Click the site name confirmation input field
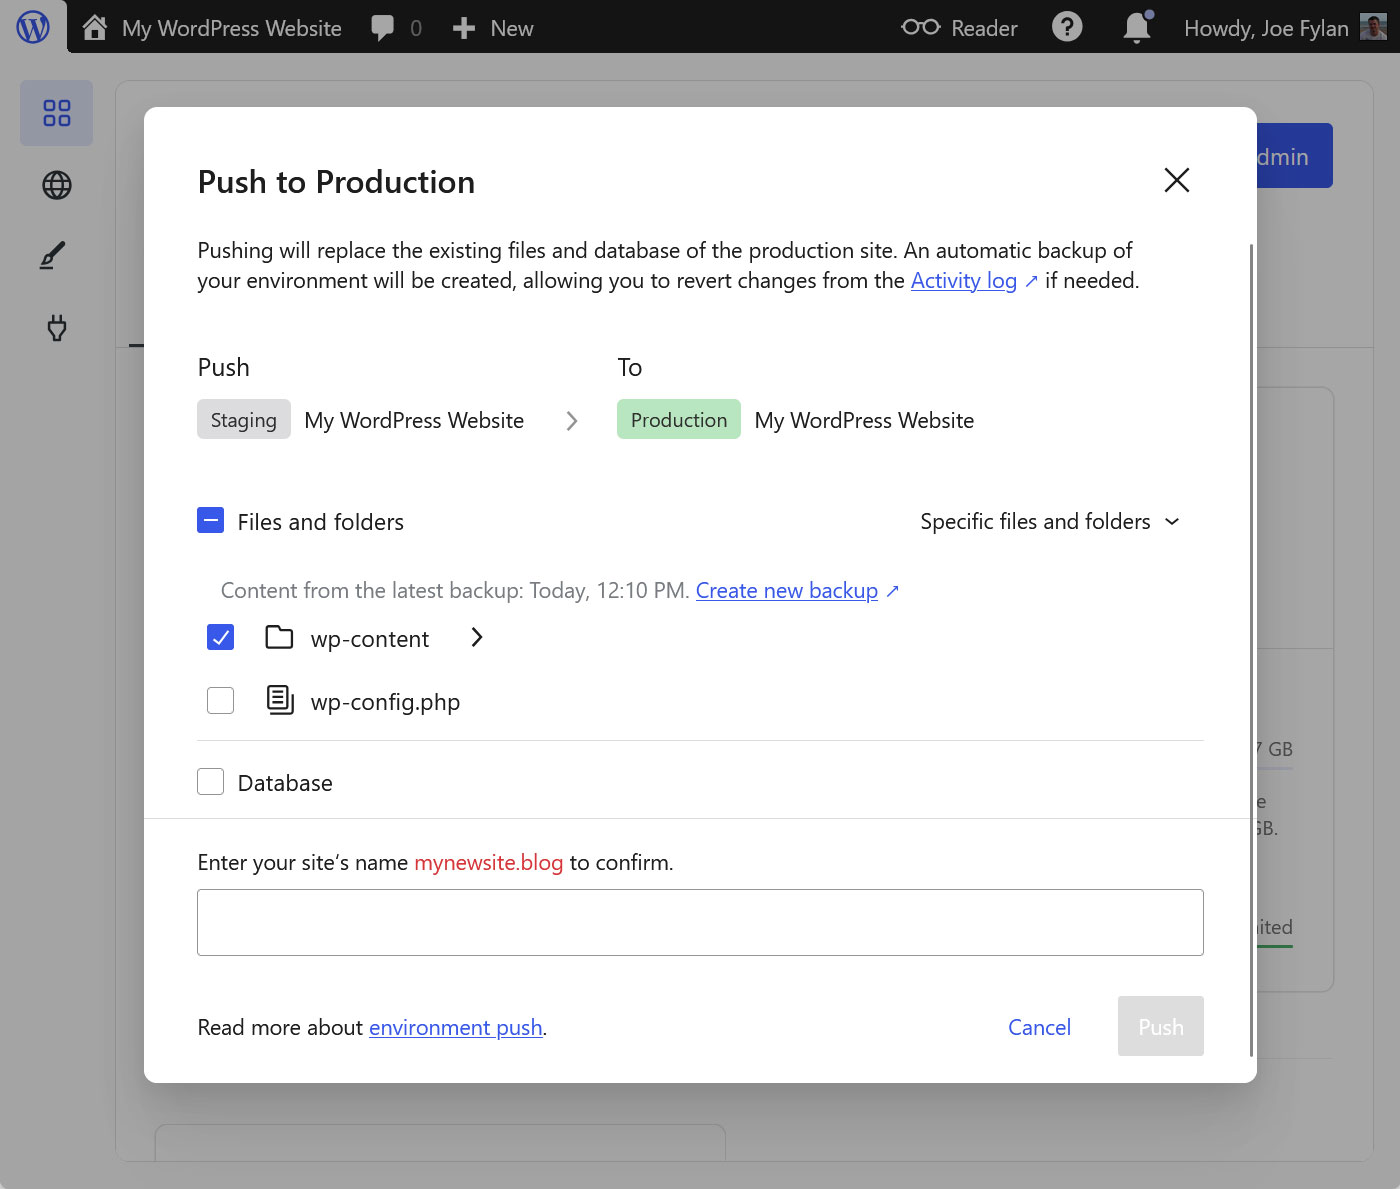1400x1189 pixels. click(x=700, y=921)
